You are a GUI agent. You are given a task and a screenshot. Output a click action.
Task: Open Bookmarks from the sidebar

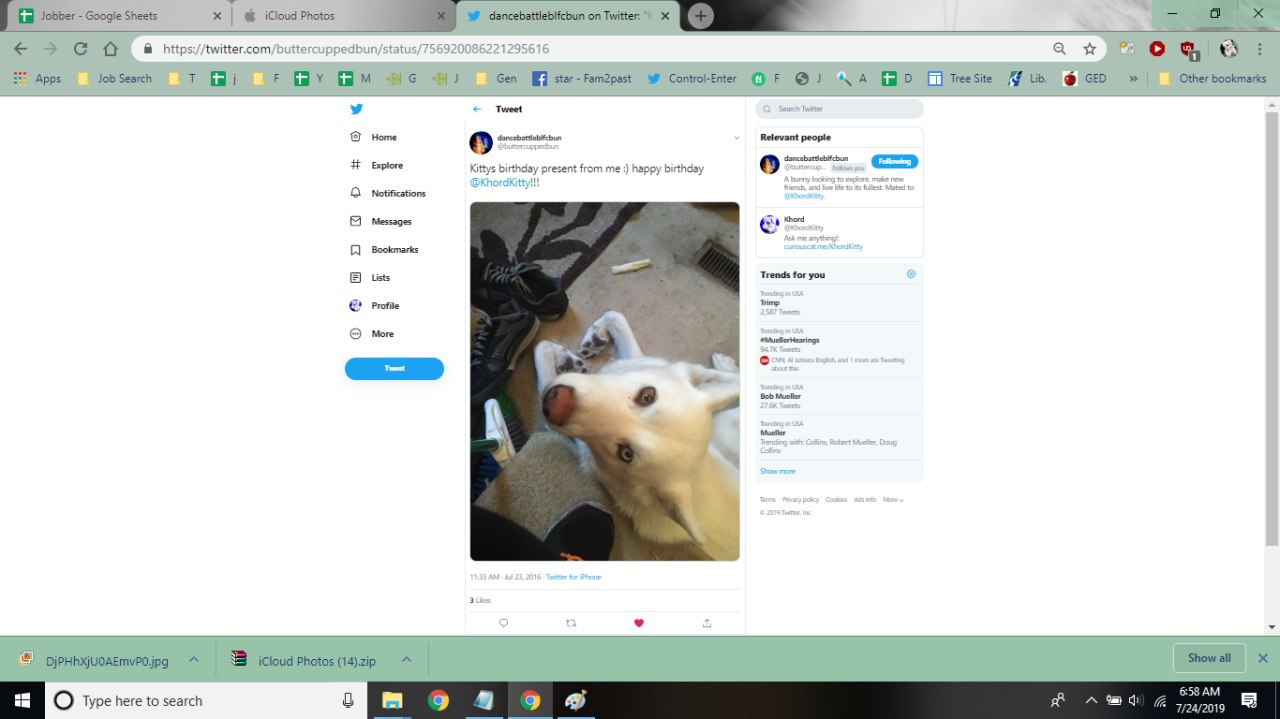pos(385,249)
